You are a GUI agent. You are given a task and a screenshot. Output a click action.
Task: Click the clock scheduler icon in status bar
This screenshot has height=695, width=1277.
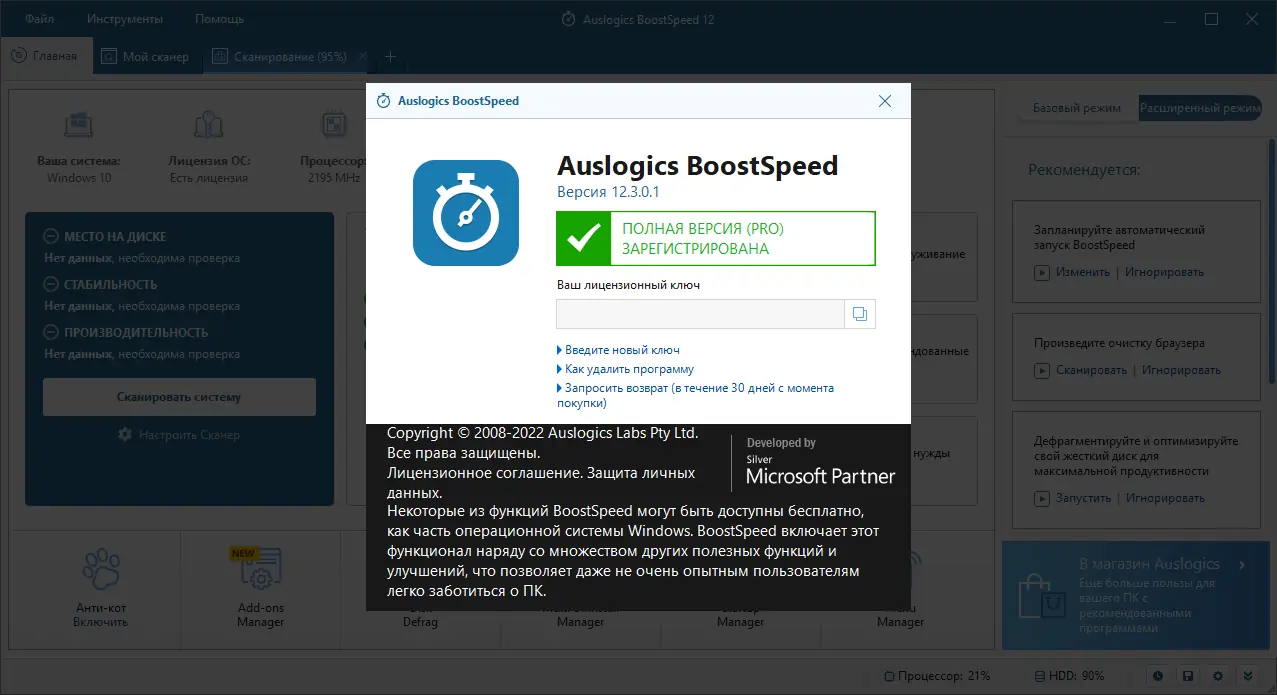pyautogui.click(x=1158, y=676)
